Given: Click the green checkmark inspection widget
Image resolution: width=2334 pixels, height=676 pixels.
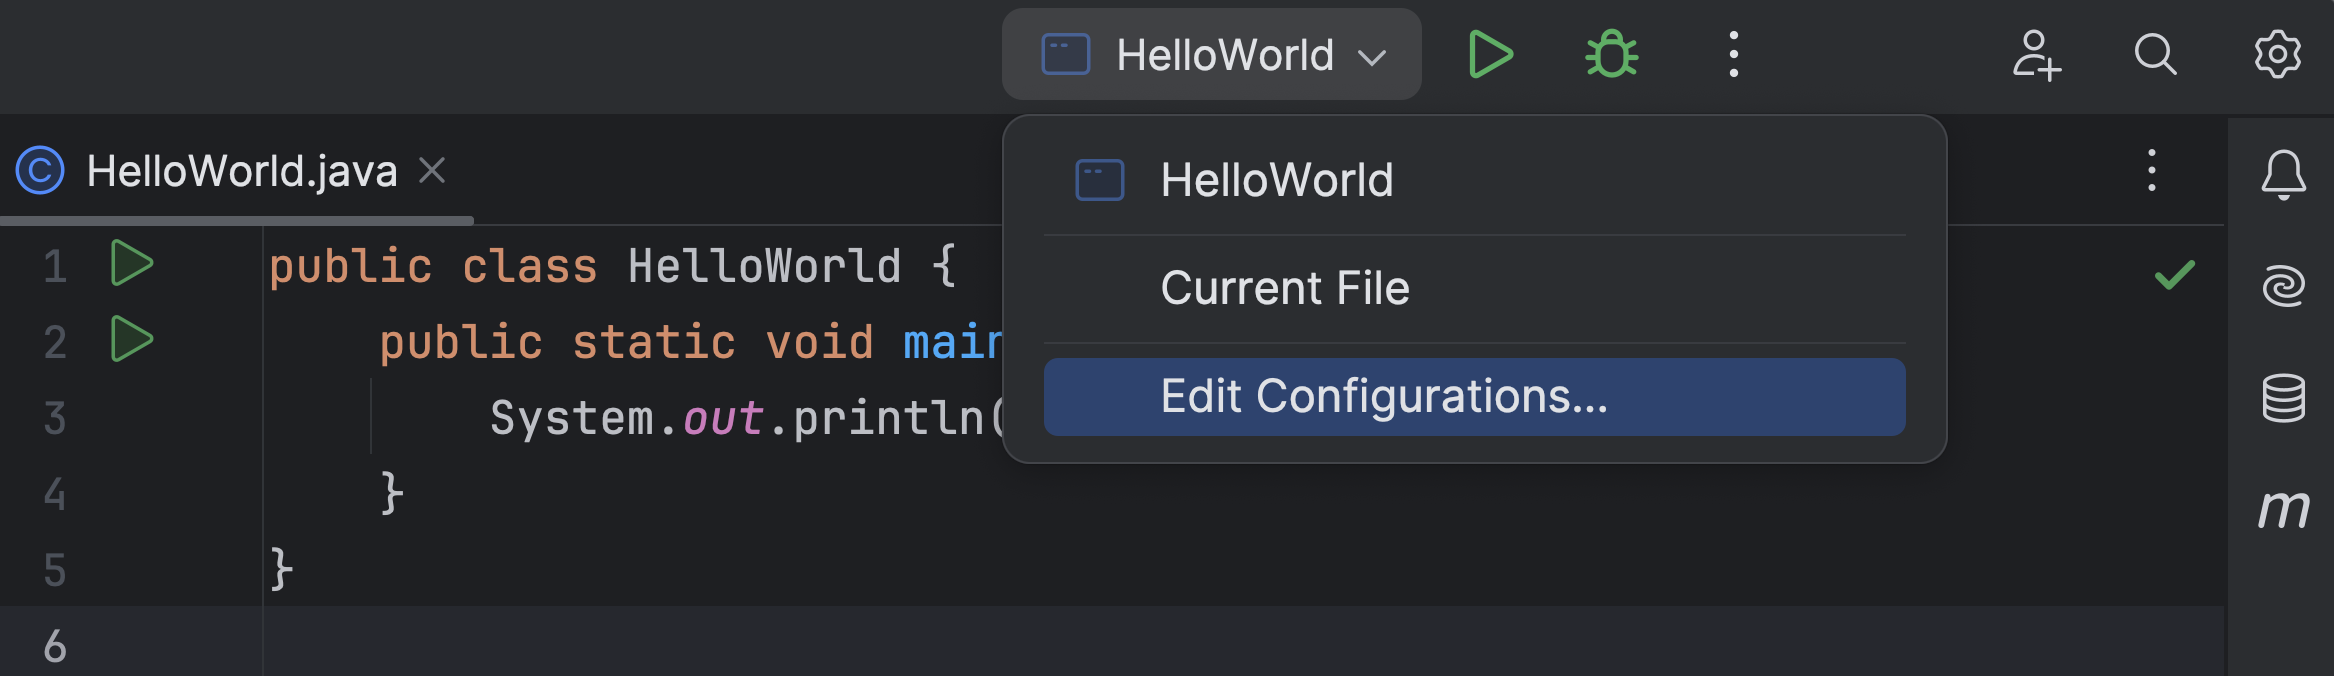Looking at the screenshot, I should point(2174,275).
